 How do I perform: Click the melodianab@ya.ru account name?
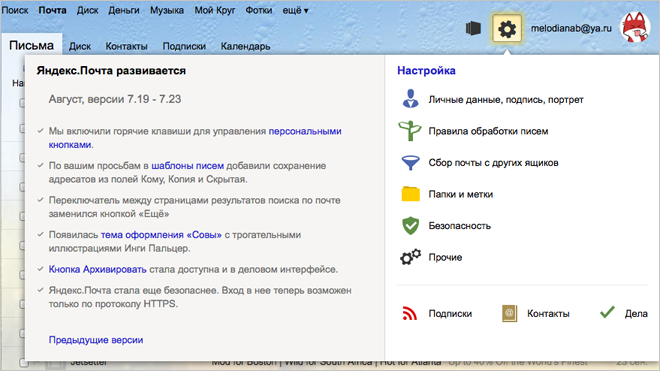(x=571, y=28)
